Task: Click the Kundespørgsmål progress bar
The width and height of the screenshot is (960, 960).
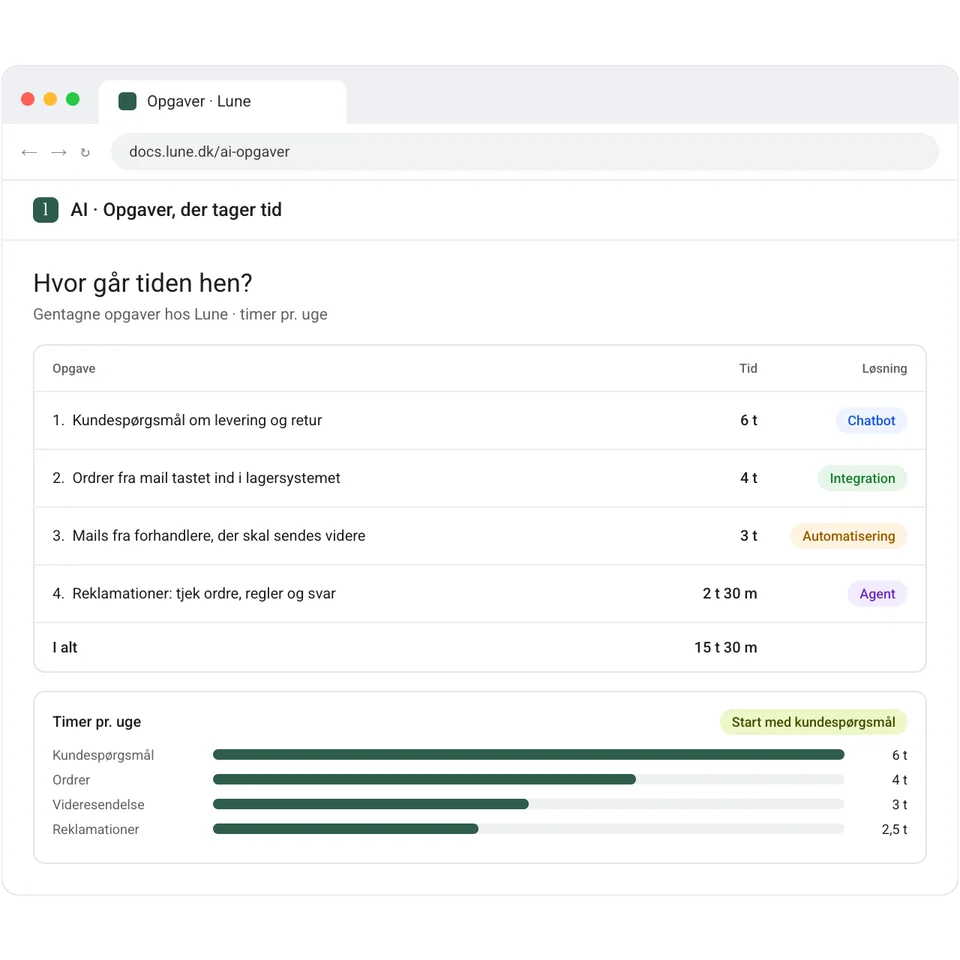Action: [528, 755]
